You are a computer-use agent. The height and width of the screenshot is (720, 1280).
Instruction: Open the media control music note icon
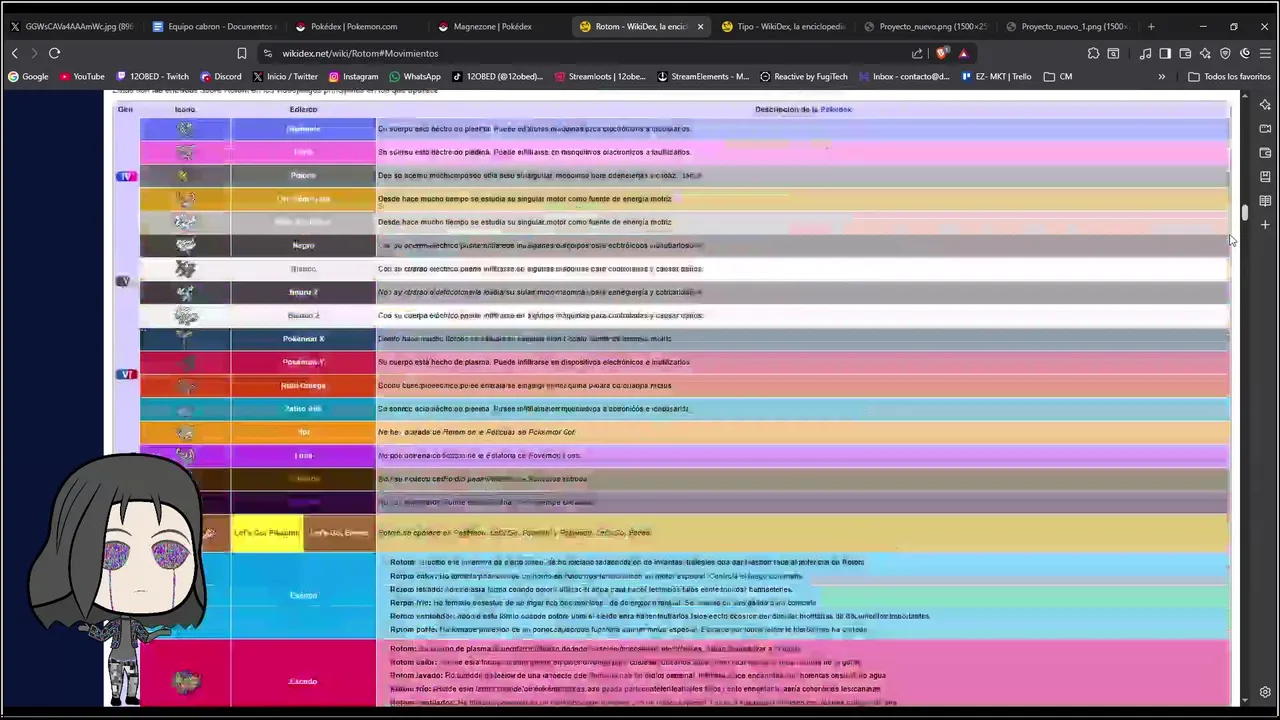click(1145, 53)
